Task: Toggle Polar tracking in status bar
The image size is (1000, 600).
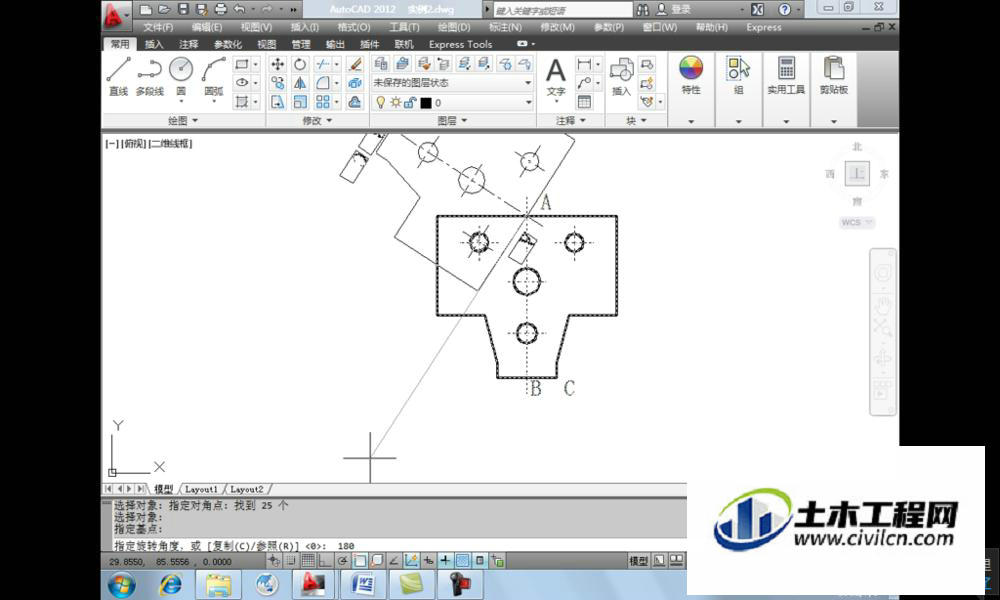Action: (x=342, y=561)
